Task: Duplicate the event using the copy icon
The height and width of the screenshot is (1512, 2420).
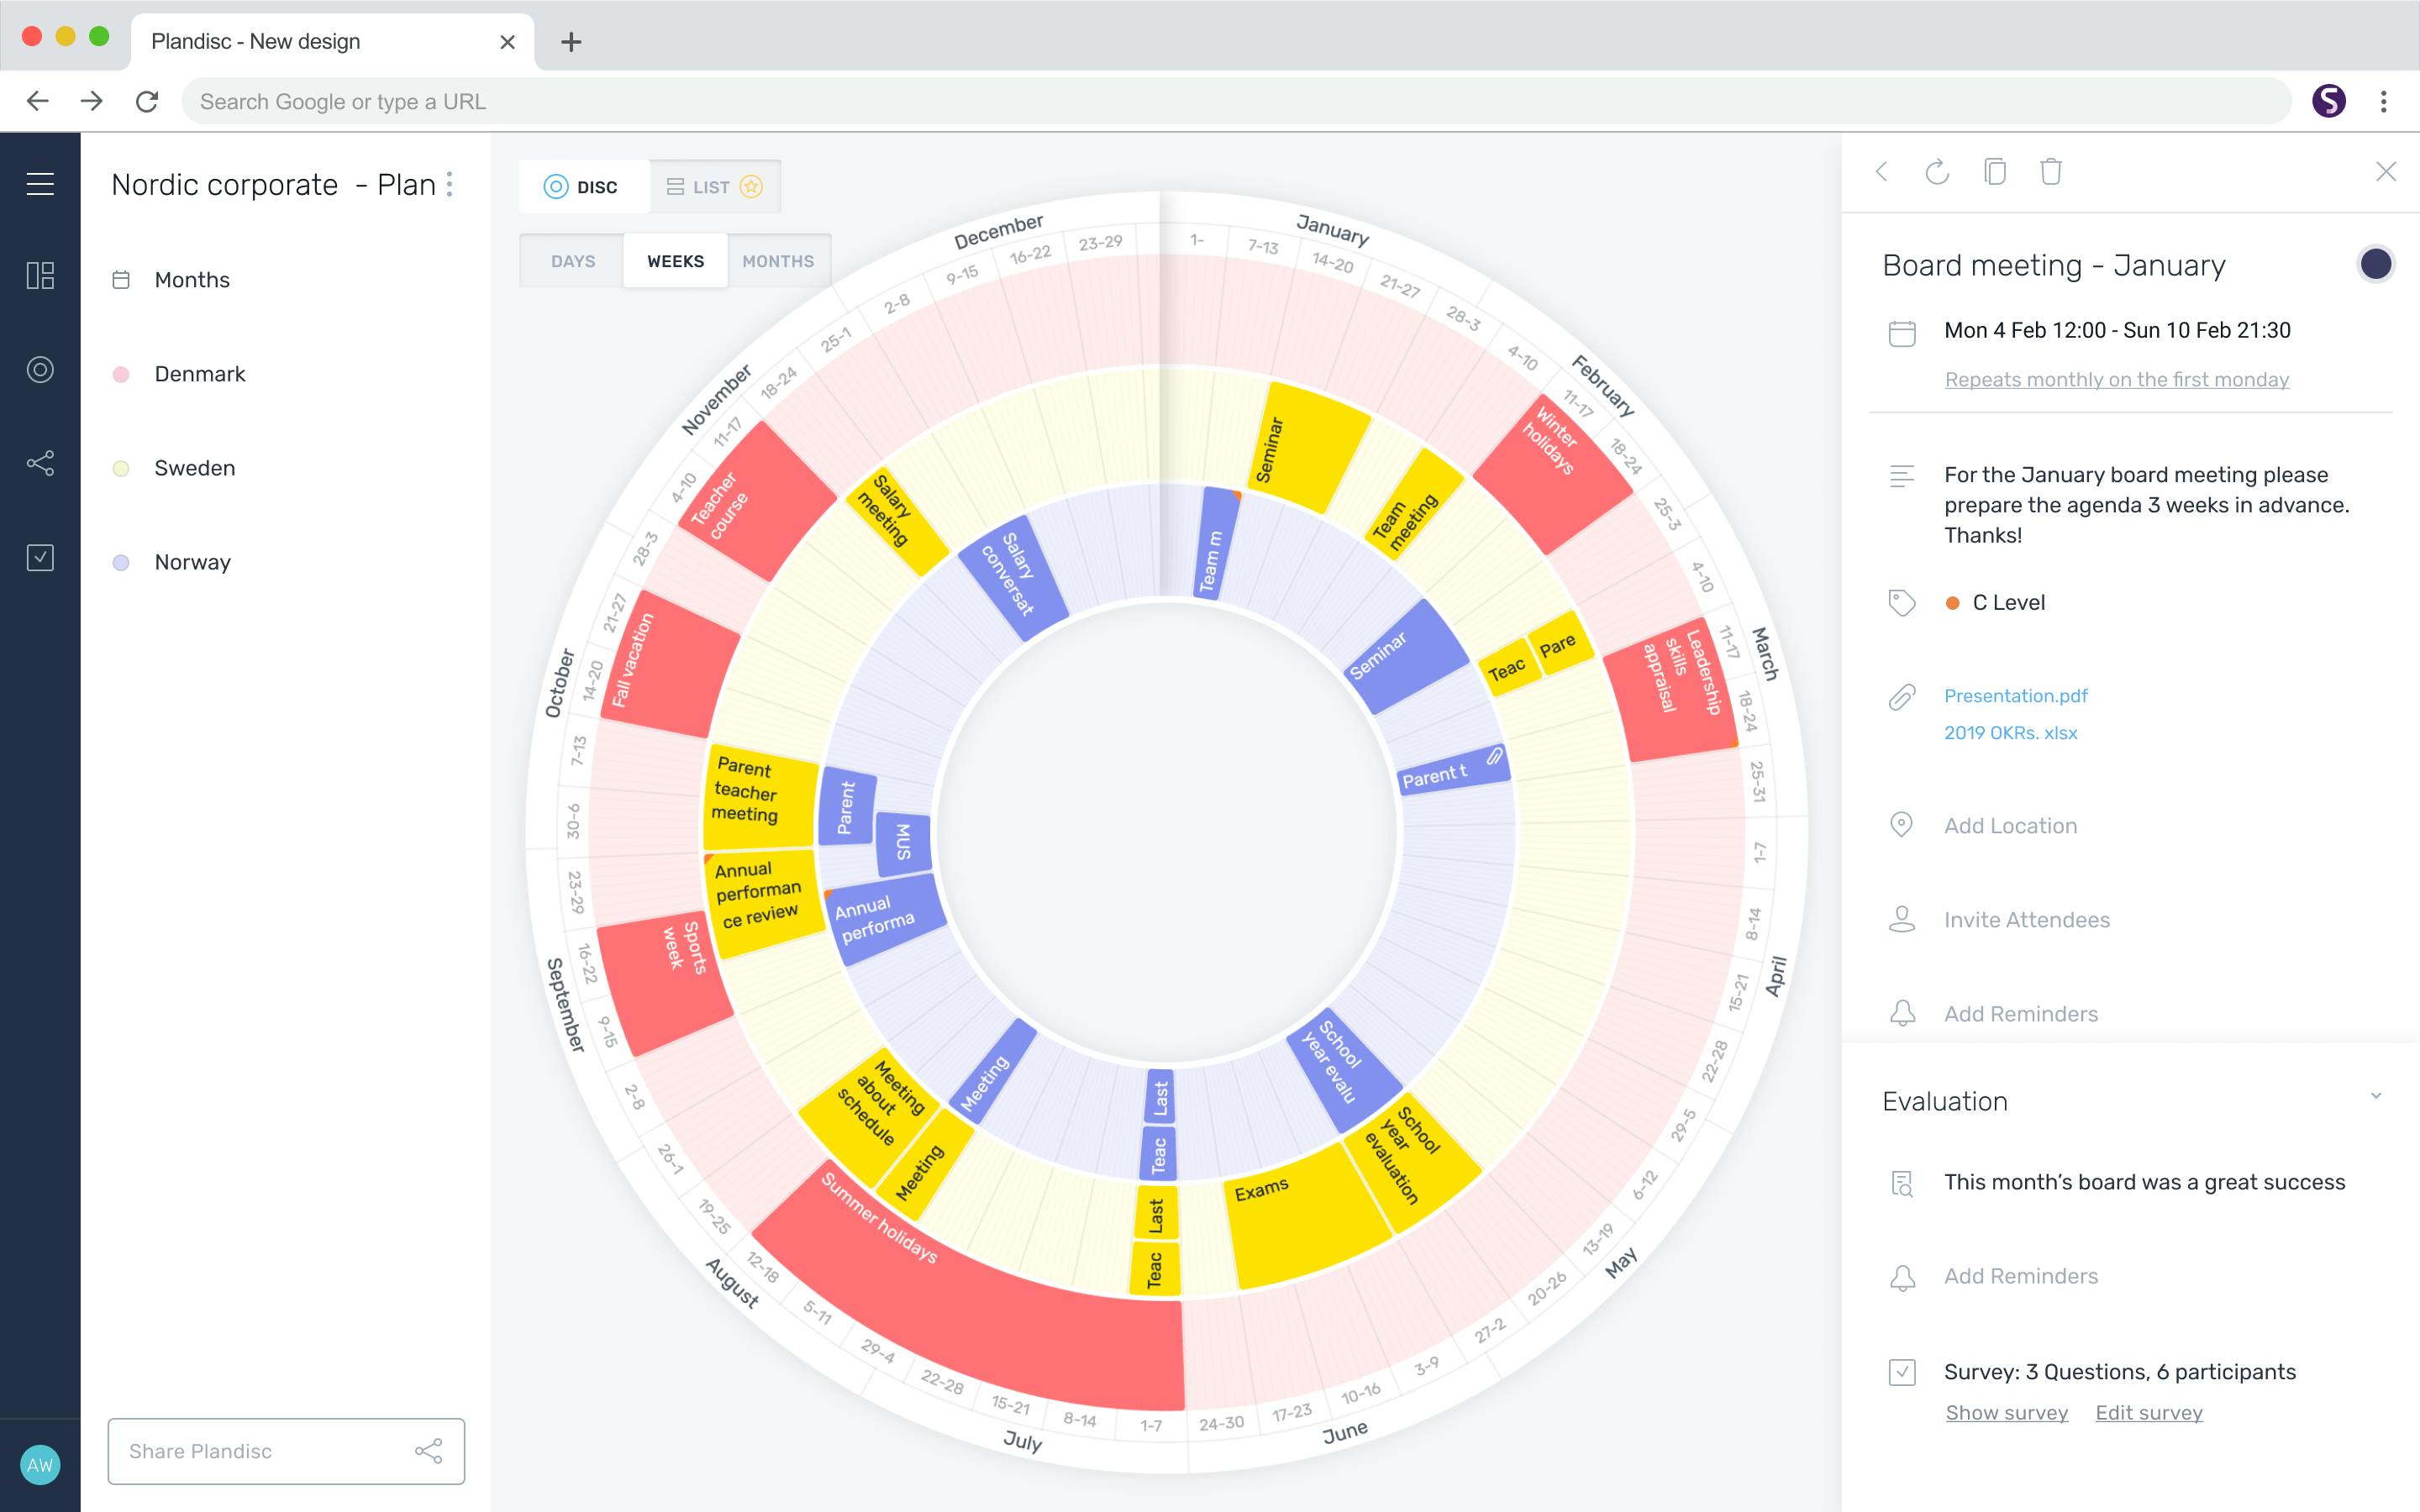Action: tap(1994, 172)
